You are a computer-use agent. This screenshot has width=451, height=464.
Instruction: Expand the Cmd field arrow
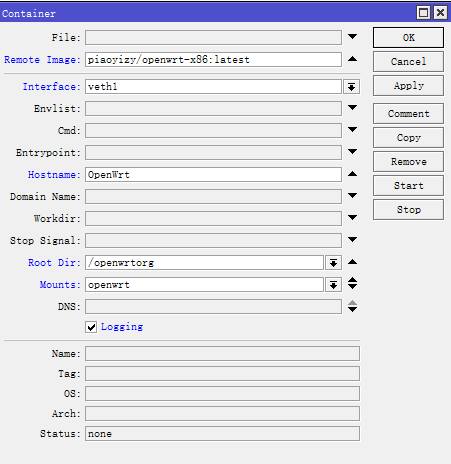(x=352, y=129)
